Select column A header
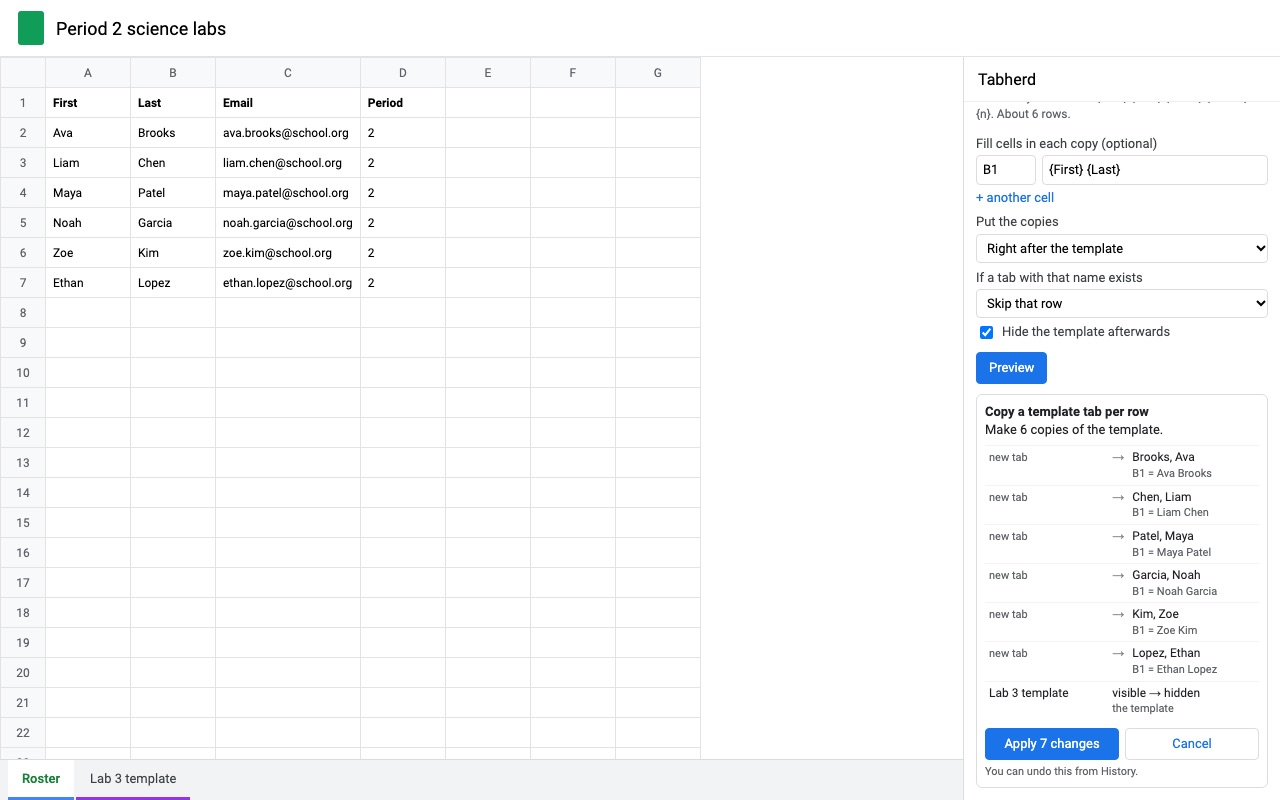 [88, 73]
